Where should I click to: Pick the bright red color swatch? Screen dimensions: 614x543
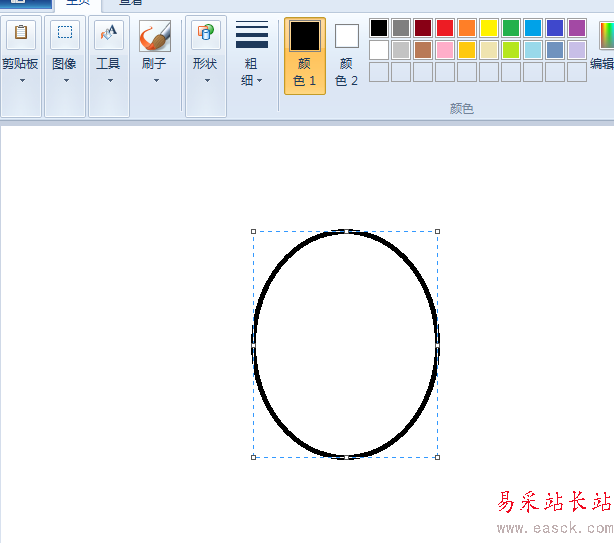445,28
